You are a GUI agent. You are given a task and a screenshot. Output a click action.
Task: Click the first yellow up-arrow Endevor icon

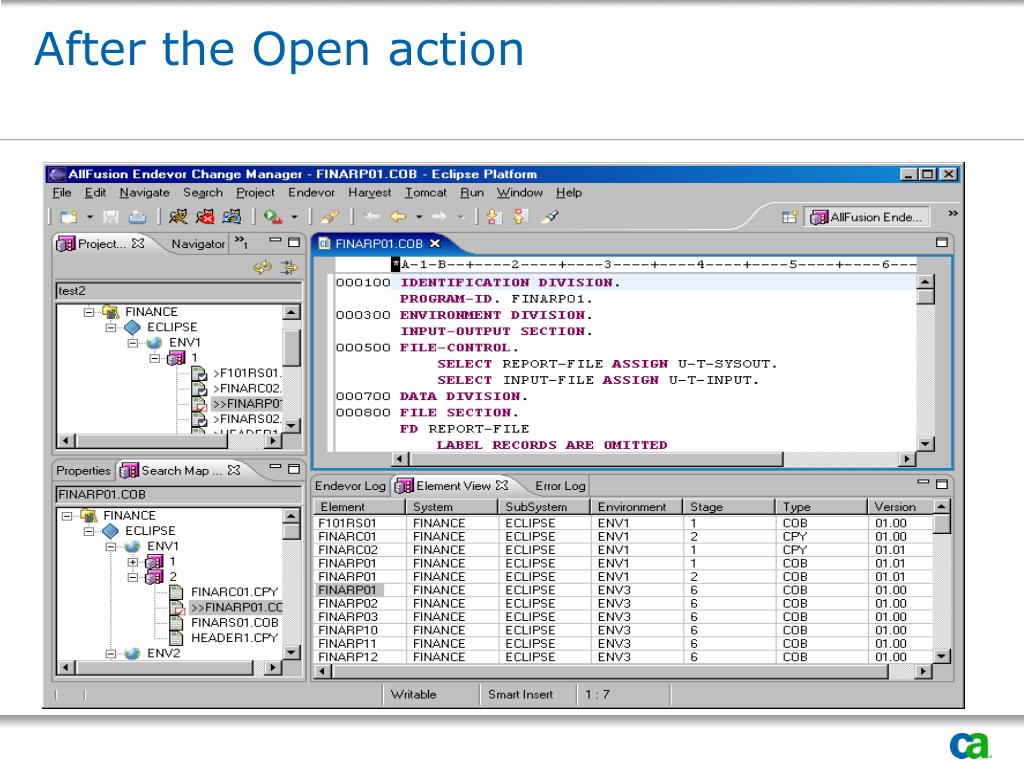point(494,217)
